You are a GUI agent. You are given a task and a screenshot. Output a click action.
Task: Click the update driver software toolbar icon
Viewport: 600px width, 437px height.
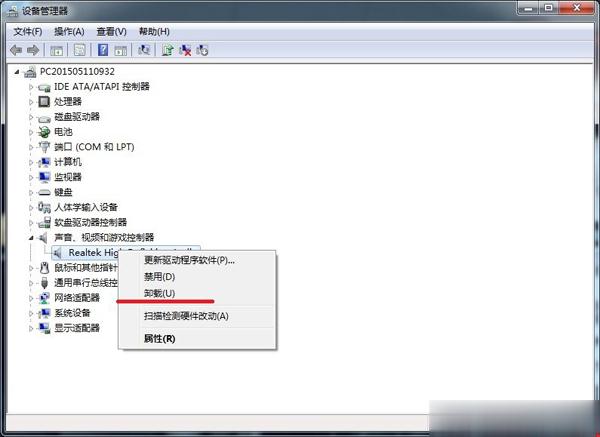pos(167,49)
